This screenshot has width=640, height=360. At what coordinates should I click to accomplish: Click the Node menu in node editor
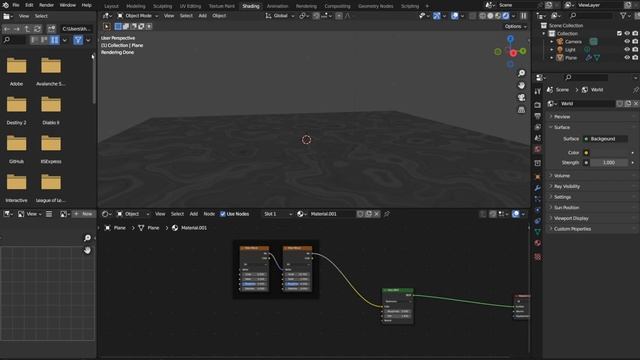click(209, 214)
